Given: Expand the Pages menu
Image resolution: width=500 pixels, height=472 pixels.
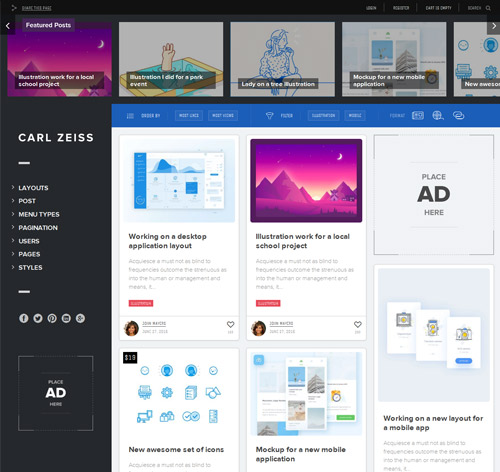Looking at the screenshot, I should click(x=29, y=254).
